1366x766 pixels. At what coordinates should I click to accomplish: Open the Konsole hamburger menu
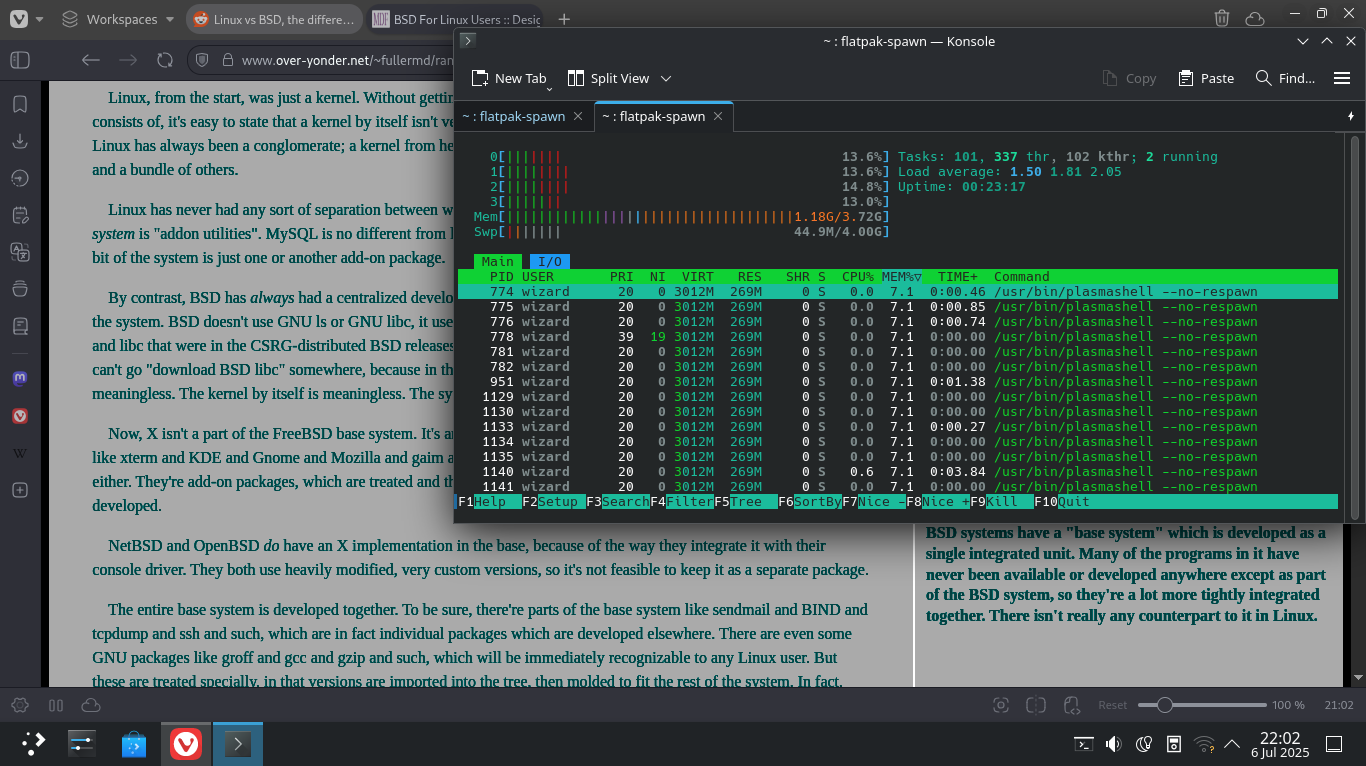[x=1342, y=78]
